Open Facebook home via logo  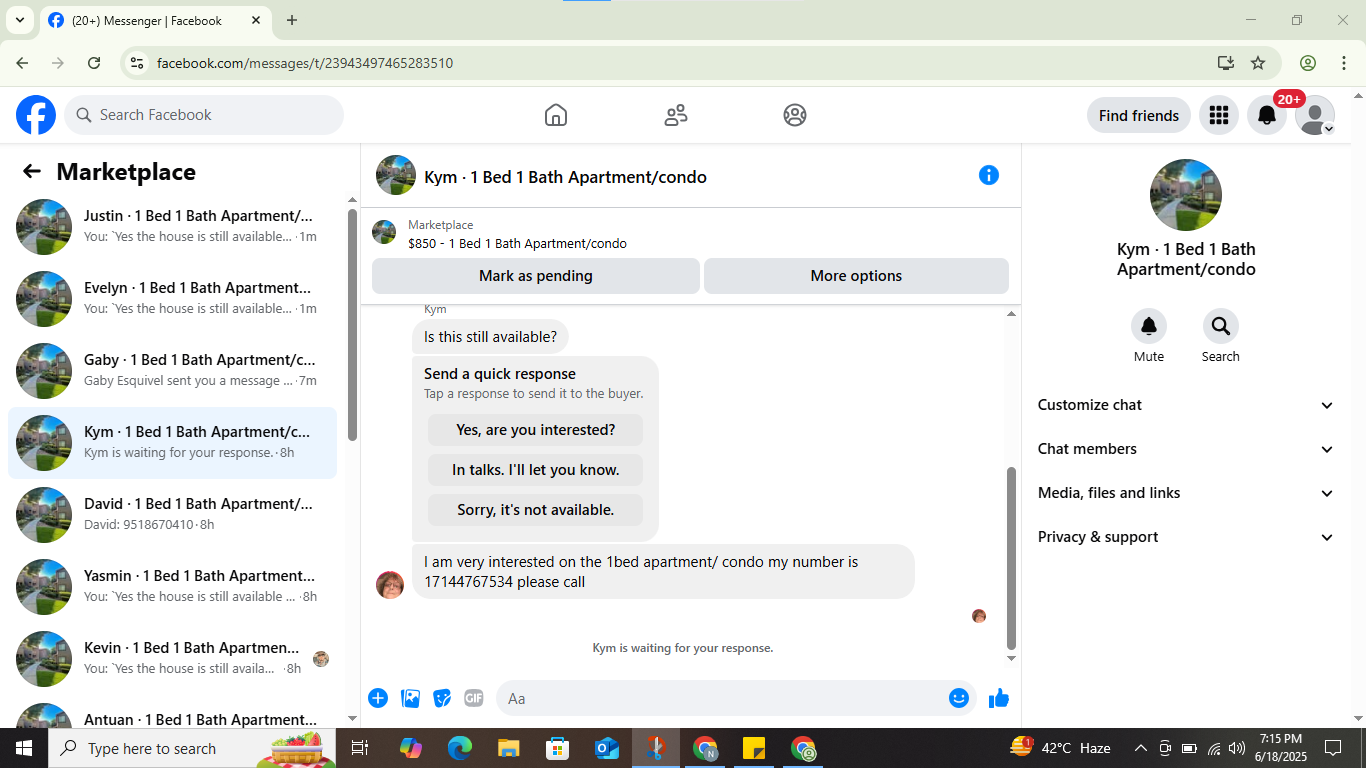(36, 115)
